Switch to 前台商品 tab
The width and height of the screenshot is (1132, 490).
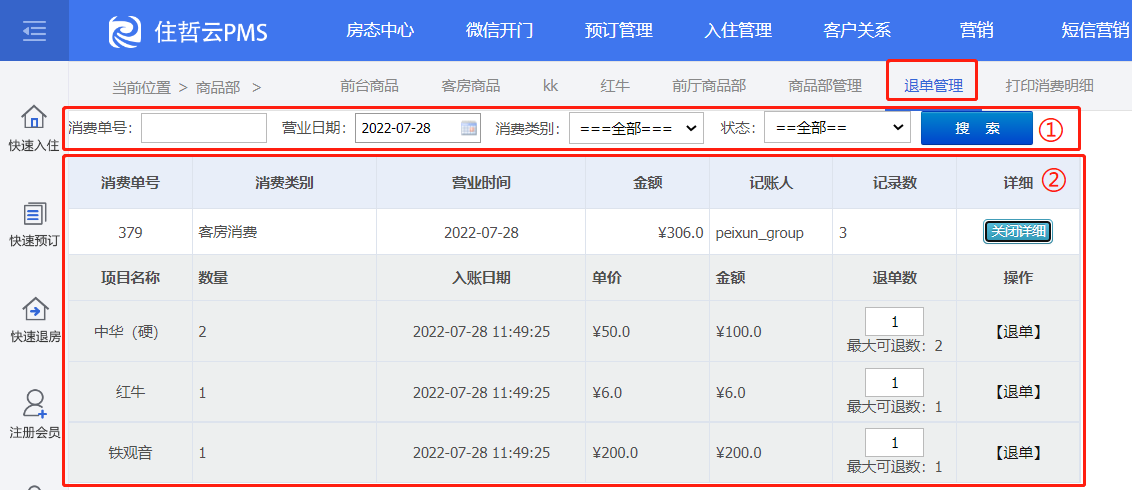coord(370,86)
